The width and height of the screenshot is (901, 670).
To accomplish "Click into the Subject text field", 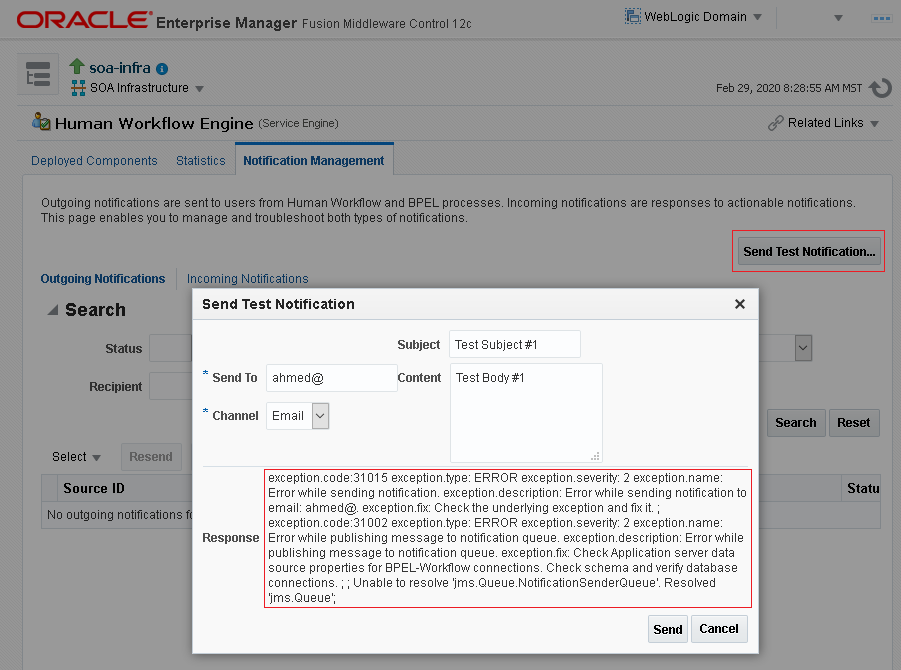I will click(x=514, y=344).
